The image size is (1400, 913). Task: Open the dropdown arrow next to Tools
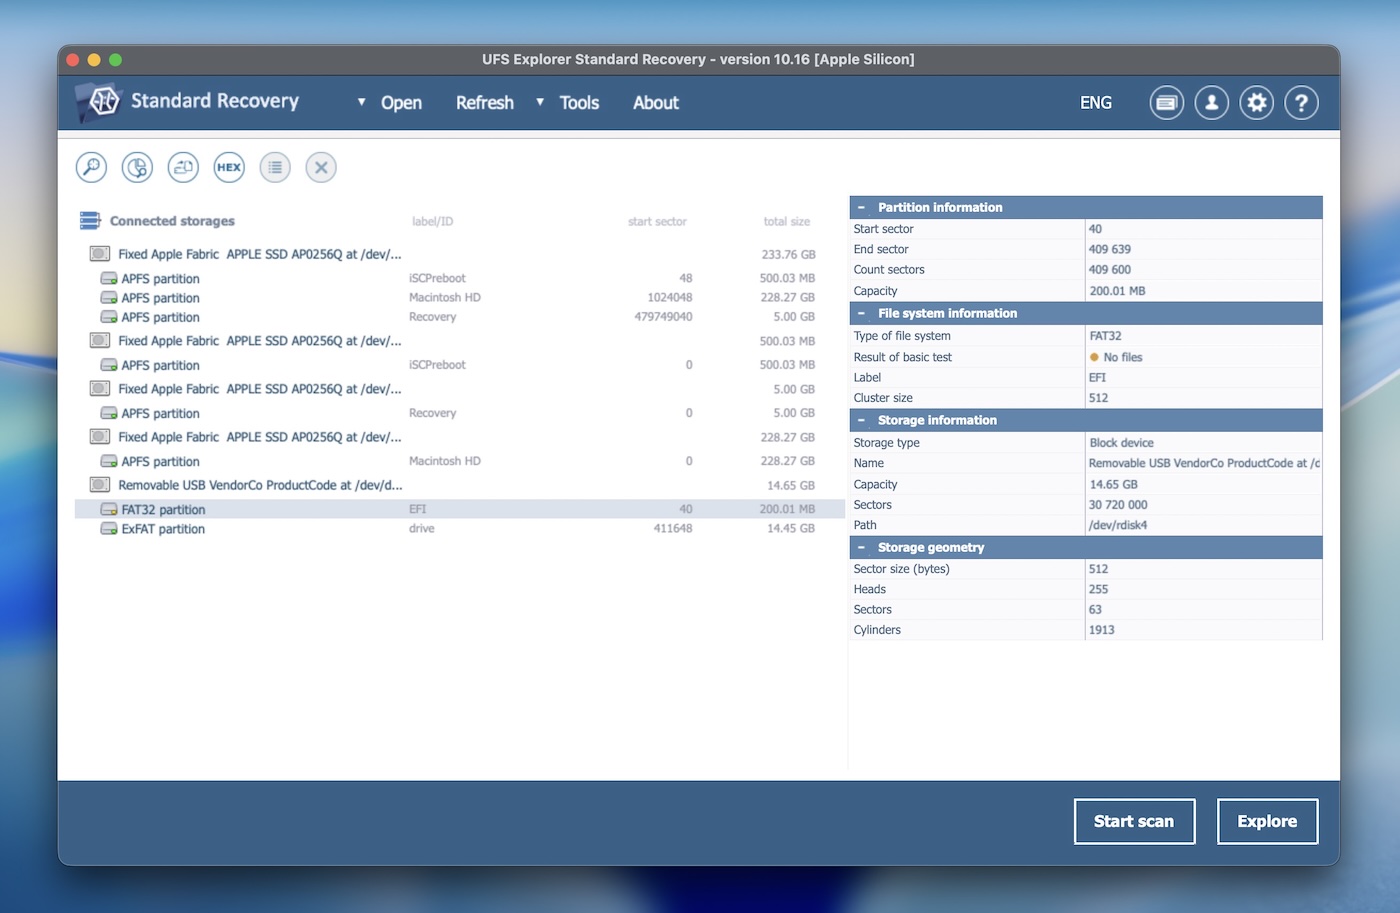point(540,102)
